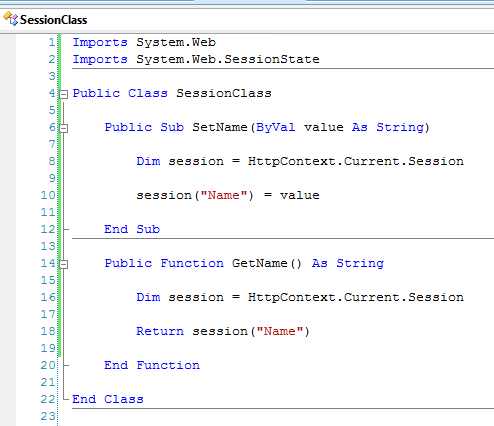Viewport: 494px width, 426px height.
Task: Open the SessionClass class dropdown
Action: [247, 20]
